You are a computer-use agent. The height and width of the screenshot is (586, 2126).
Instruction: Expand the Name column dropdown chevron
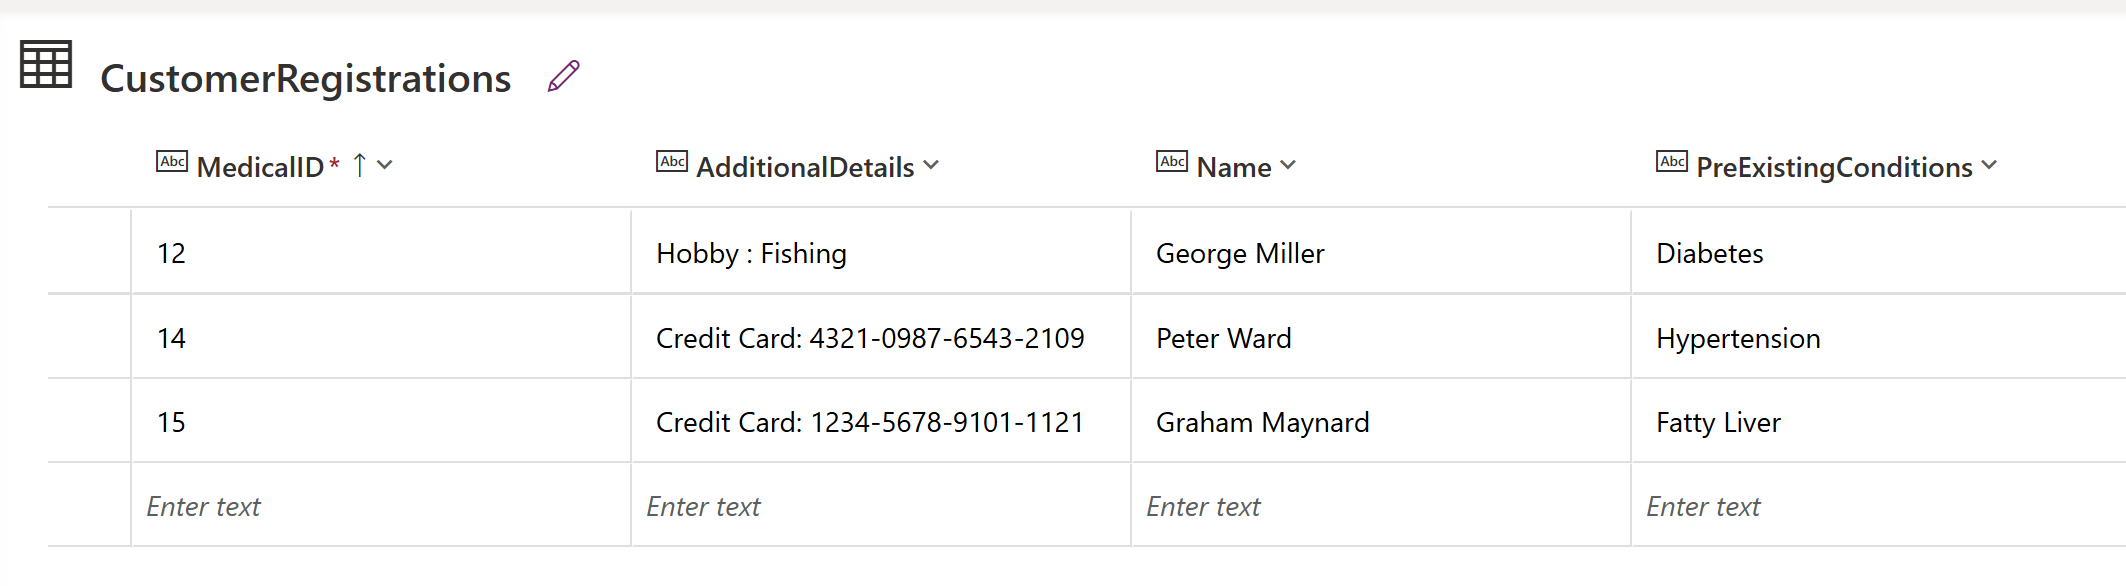(1288, 165)
